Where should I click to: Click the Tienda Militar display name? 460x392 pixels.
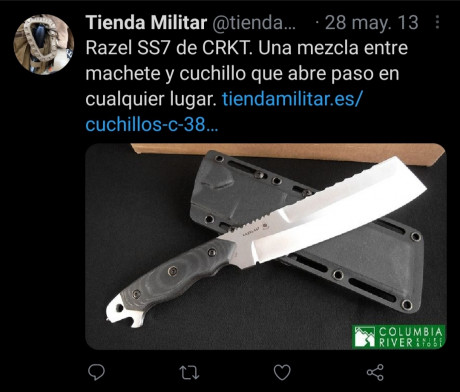pyautogui.click(x=146, y=23)
